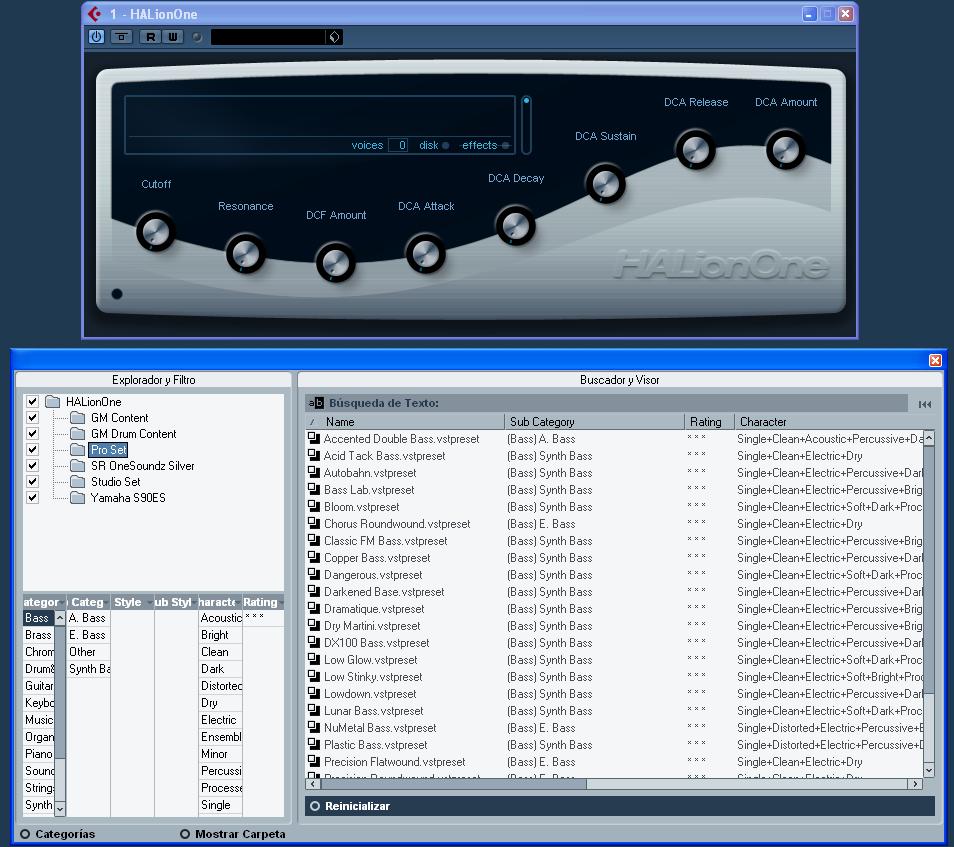The image size is (954, 847).
Task: Click the bypass effects button in plugin toolbar
Action: pos(122,37)
